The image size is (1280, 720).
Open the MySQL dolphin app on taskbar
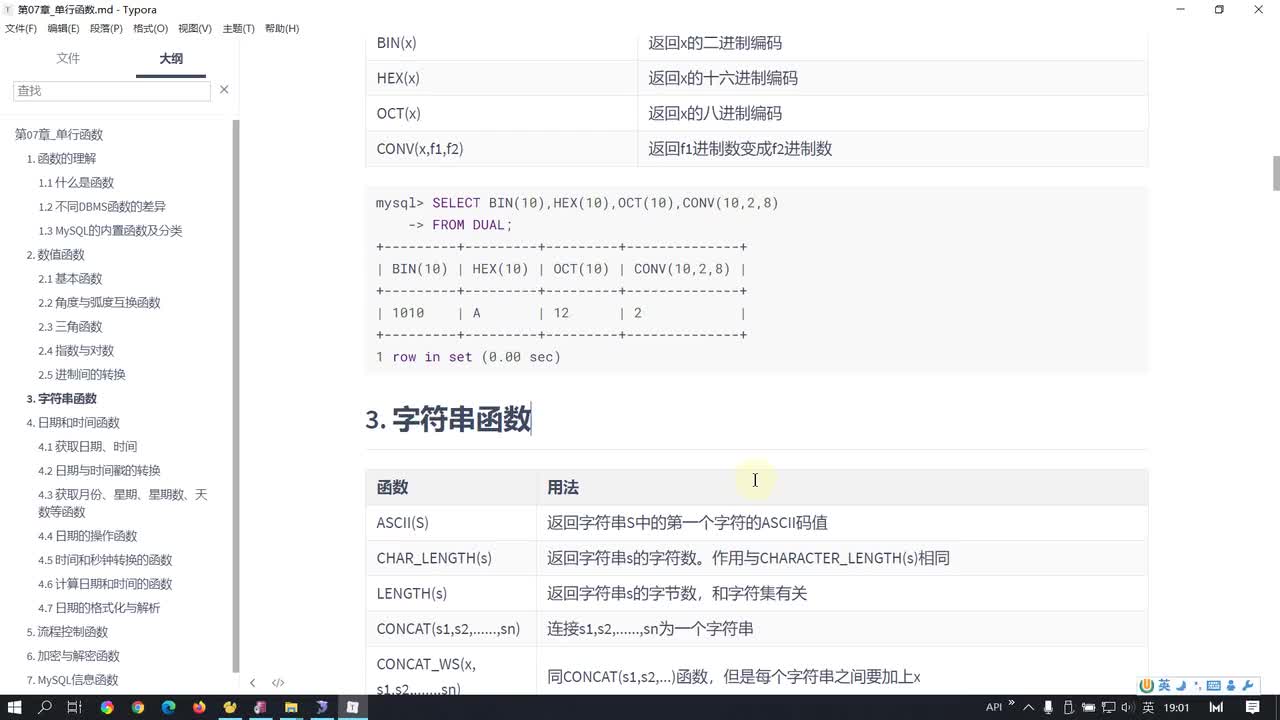coord(322,707)
